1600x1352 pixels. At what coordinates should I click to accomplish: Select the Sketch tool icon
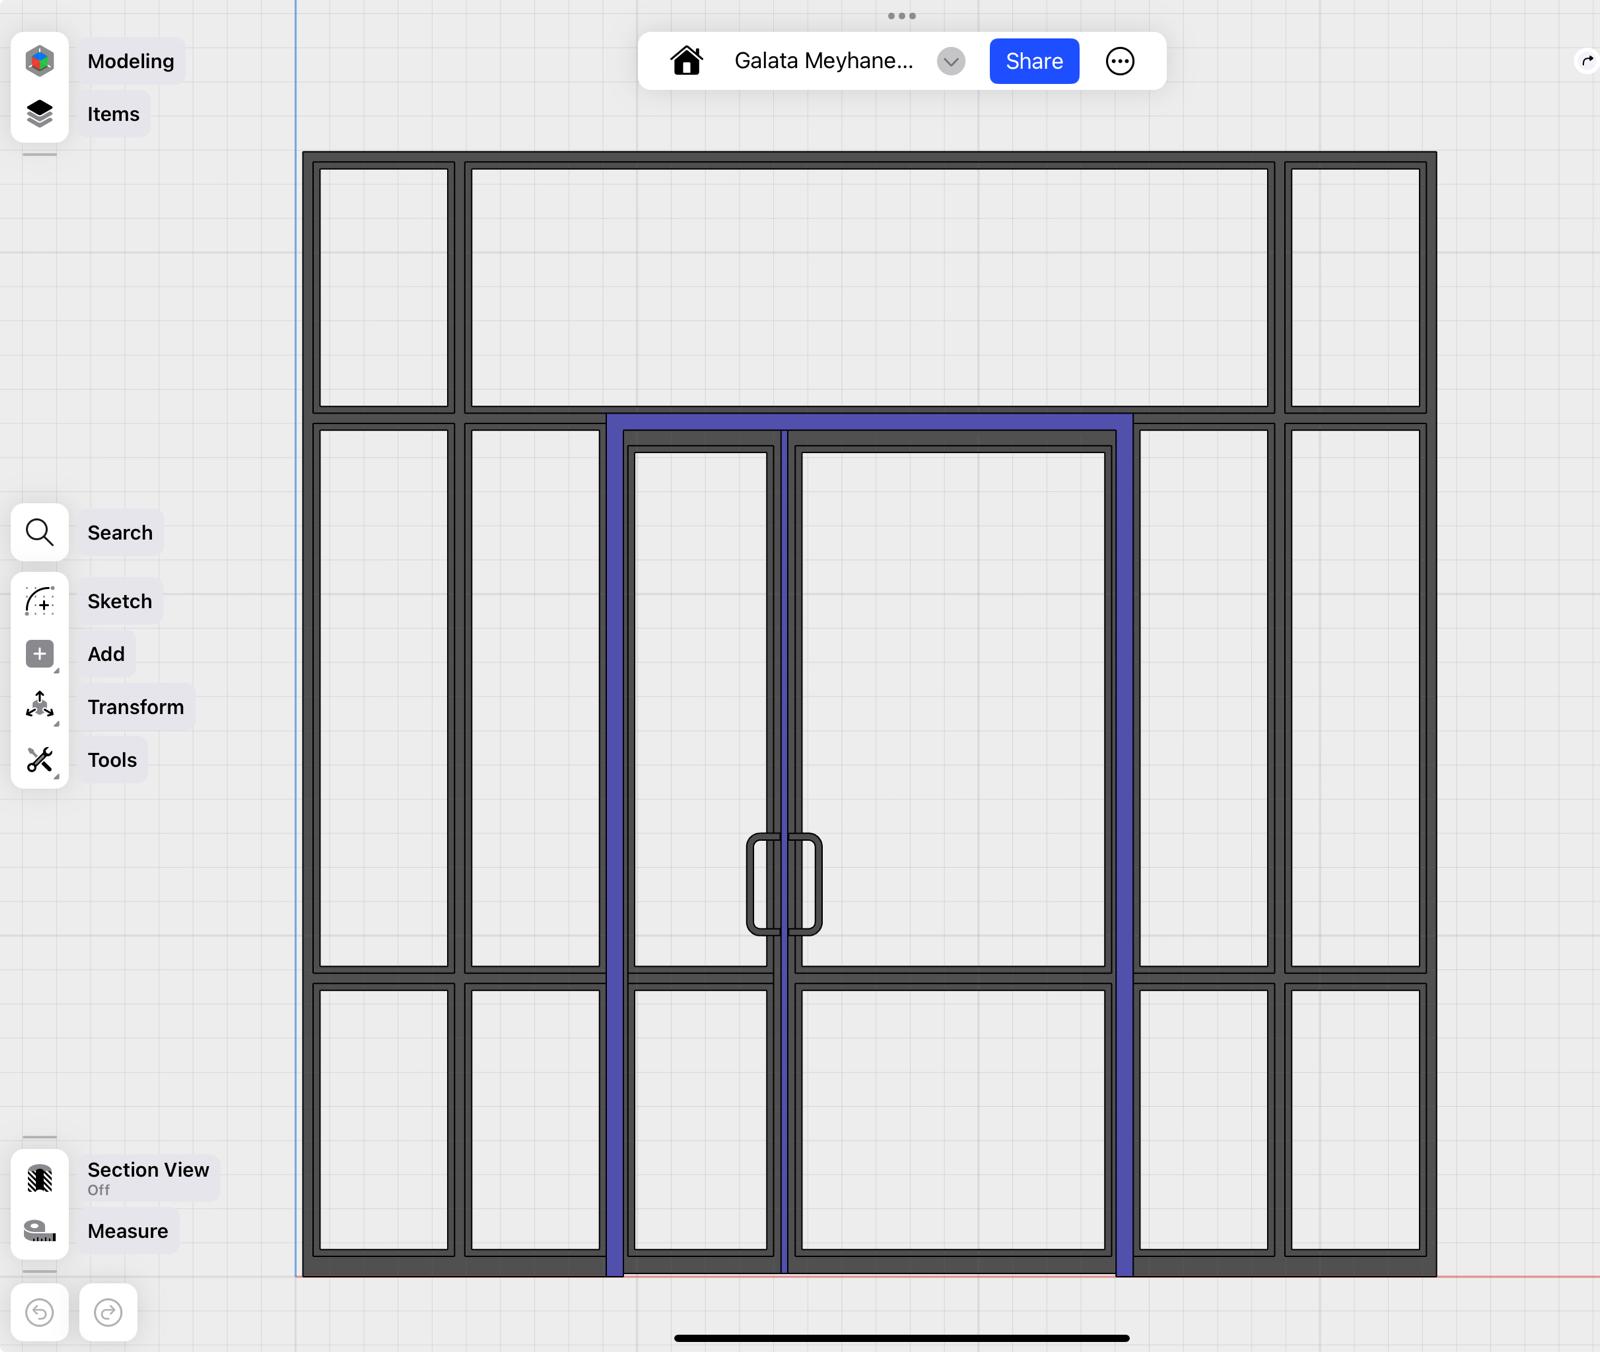(39, 601)
